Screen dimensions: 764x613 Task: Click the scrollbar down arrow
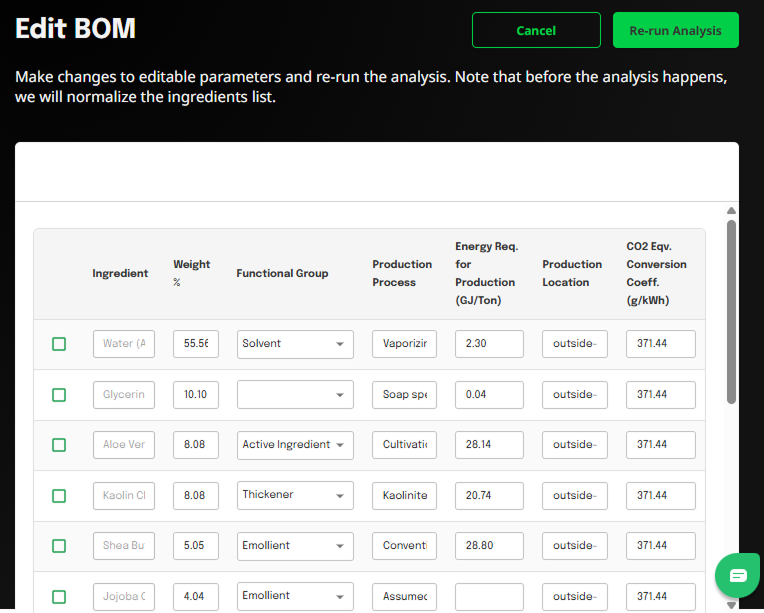coord(731,605)
